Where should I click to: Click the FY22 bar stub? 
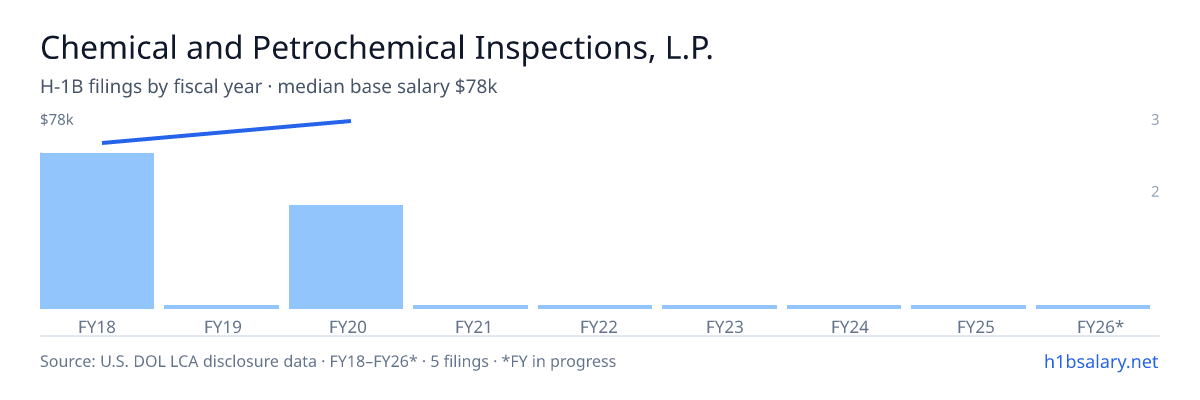click(x=595, y=307)
